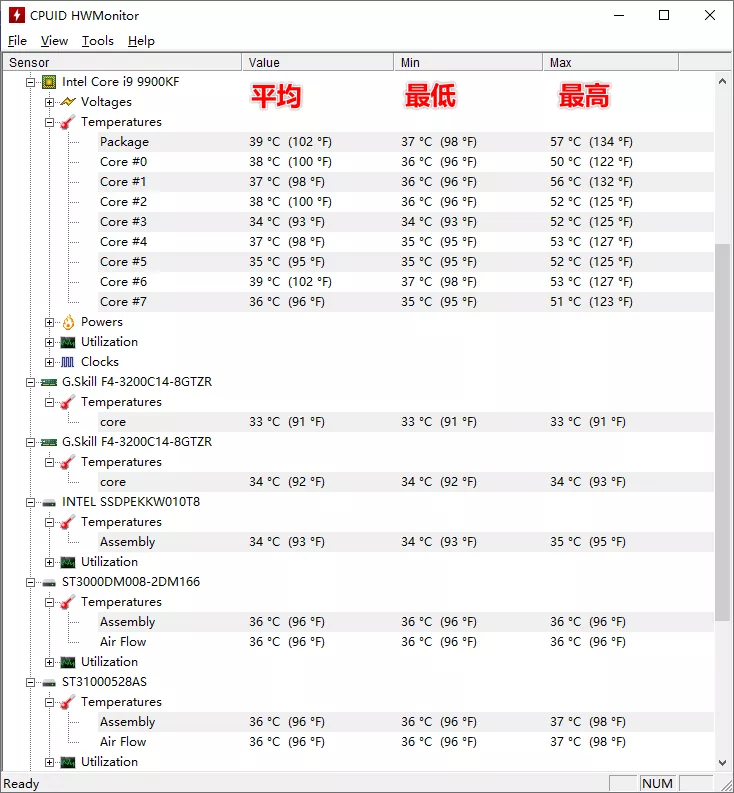Click Core #1 max value 56 °C (132 °F)
The image size is (734, 793).
(591, 182)
